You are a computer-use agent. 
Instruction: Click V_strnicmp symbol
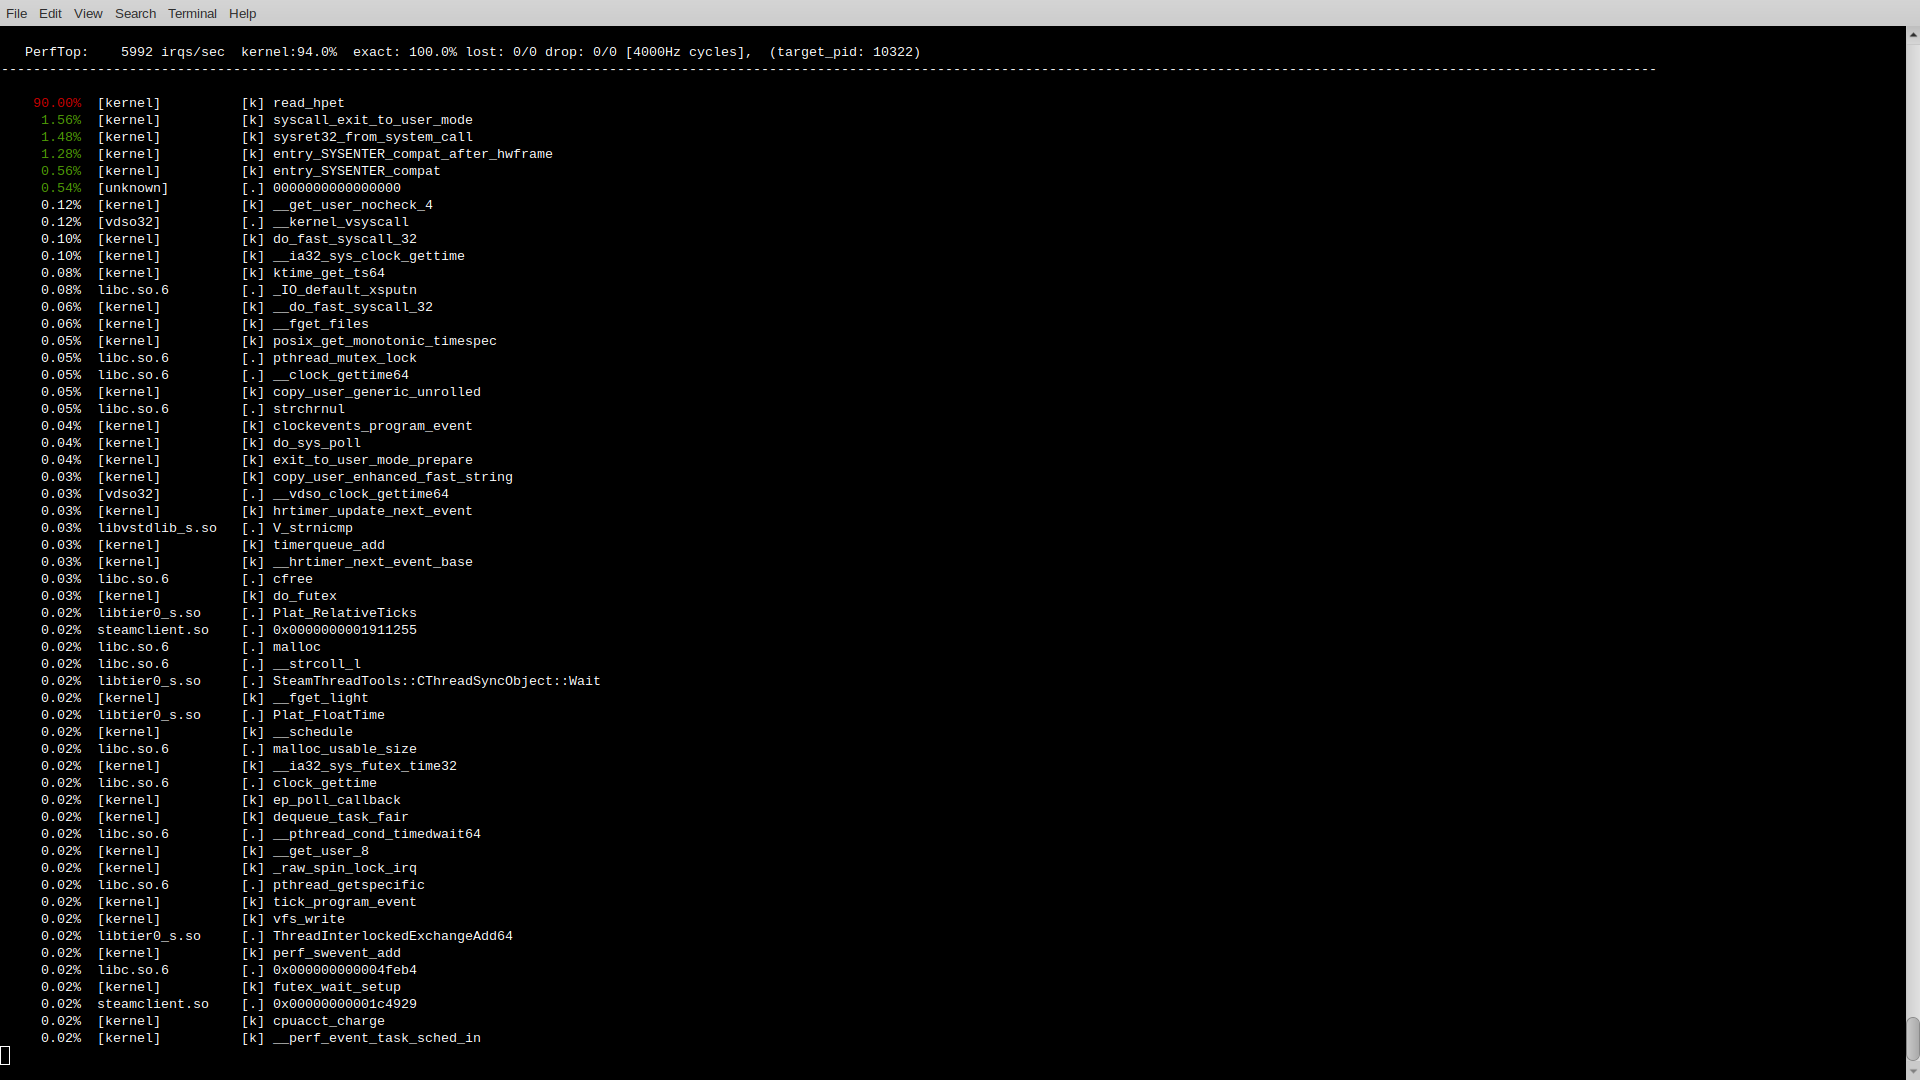[312, 528]
